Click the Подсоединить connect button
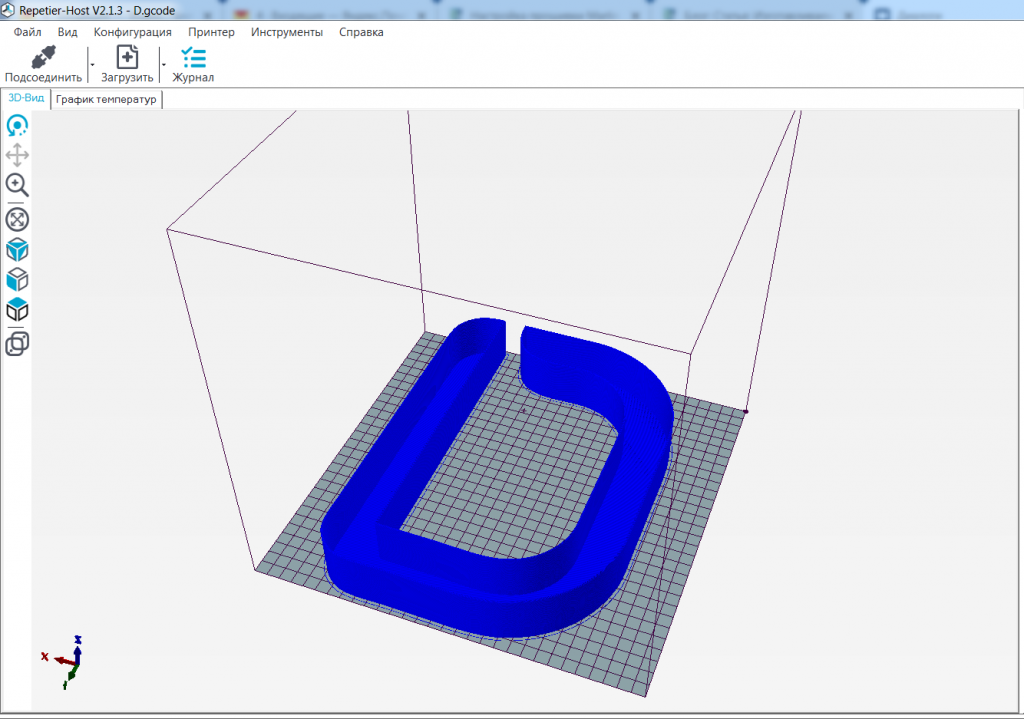1024x719 pixels. click(43, 64)
